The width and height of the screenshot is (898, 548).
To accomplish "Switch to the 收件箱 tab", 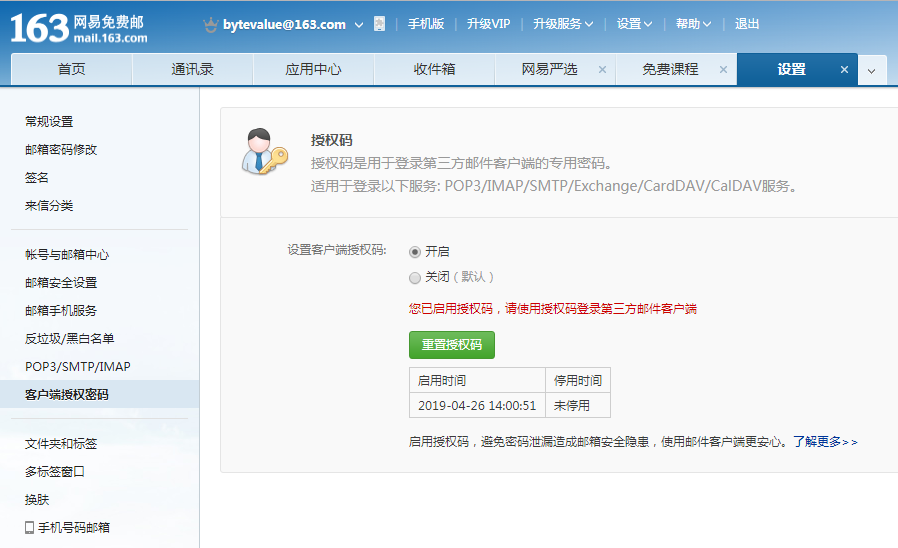I will coord(434,70).
